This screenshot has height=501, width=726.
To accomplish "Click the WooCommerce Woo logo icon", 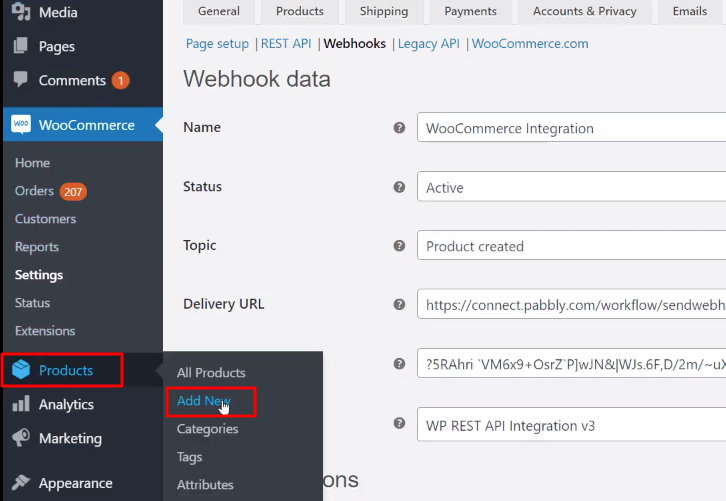I will [x=21, y=125].
